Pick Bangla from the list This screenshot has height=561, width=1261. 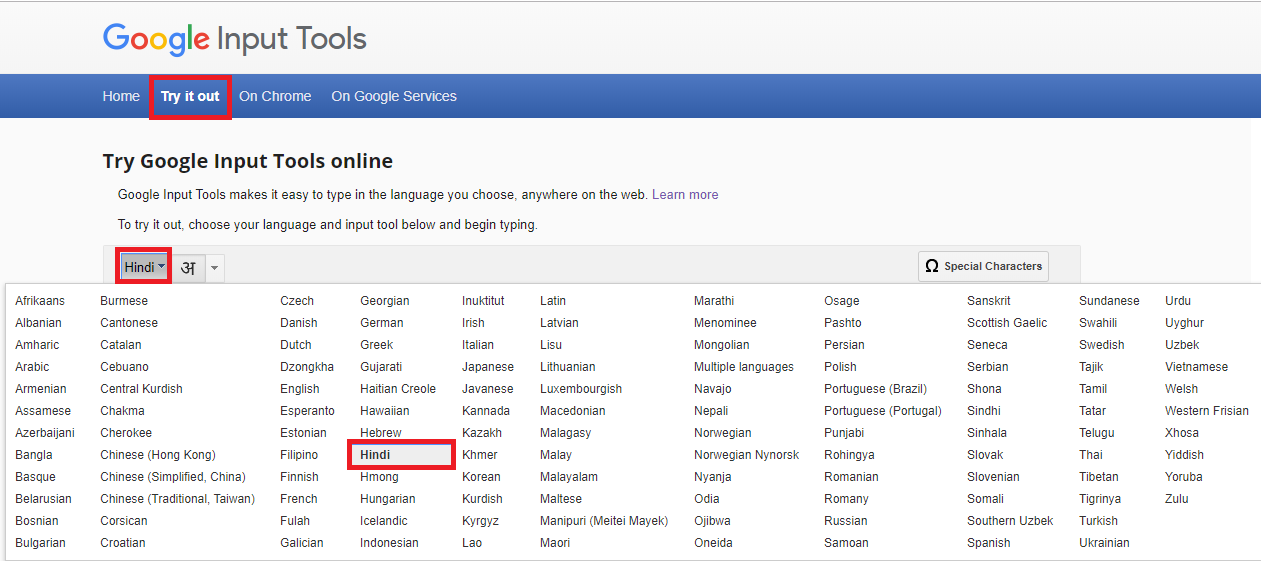pos(34,454)
